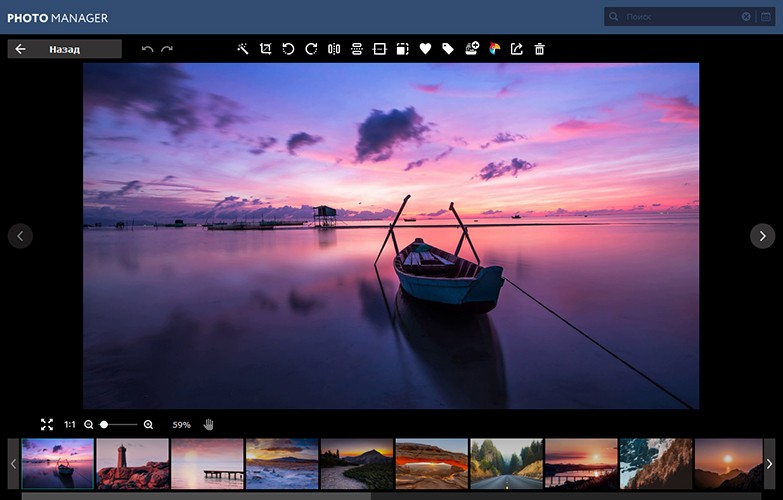The width and height of the screenshot is (783, 500).
Task: Add photo to favorites with heart icon
Action: coord(425,48)
